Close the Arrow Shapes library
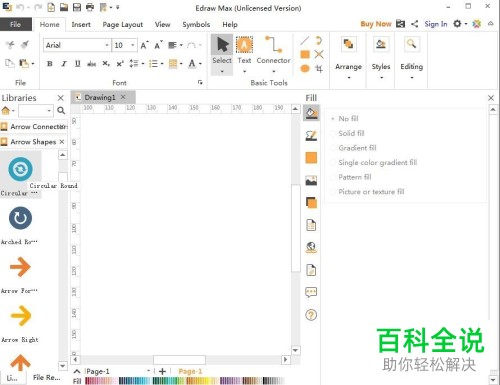The width and height of the screenshot is (500, 385). 62,142
